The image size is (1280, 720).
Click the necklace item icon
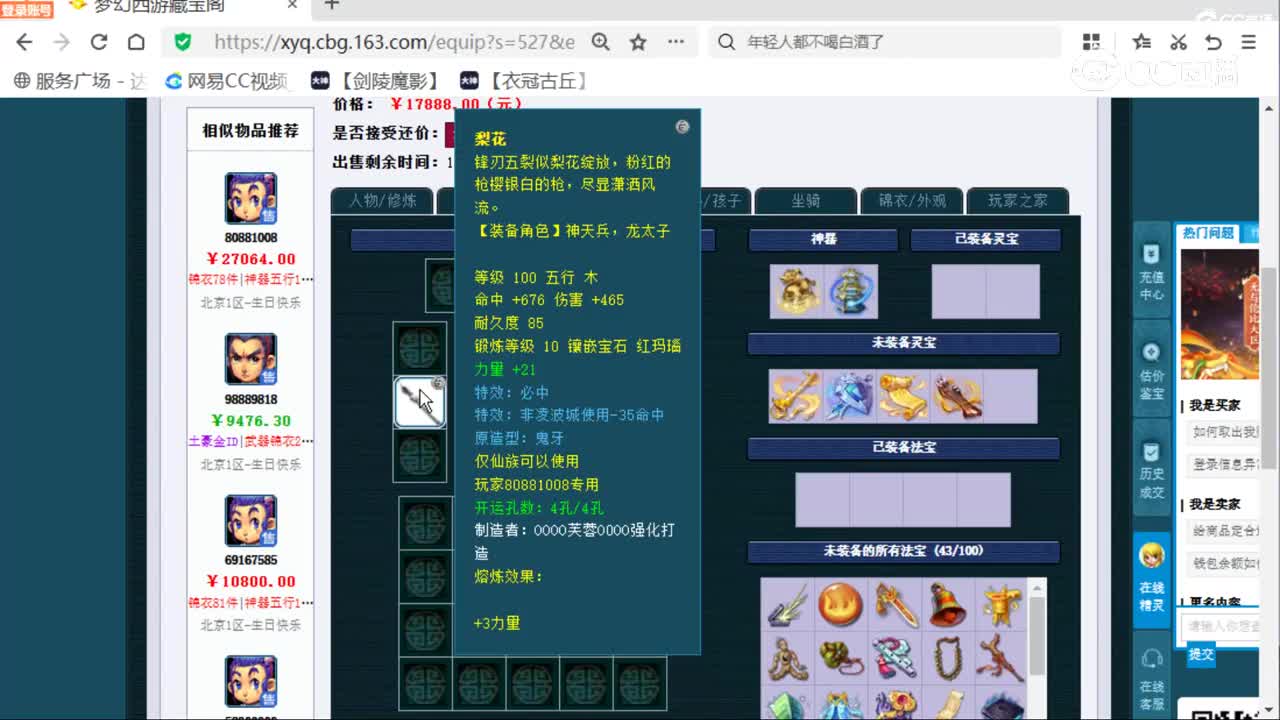[948, 658]
